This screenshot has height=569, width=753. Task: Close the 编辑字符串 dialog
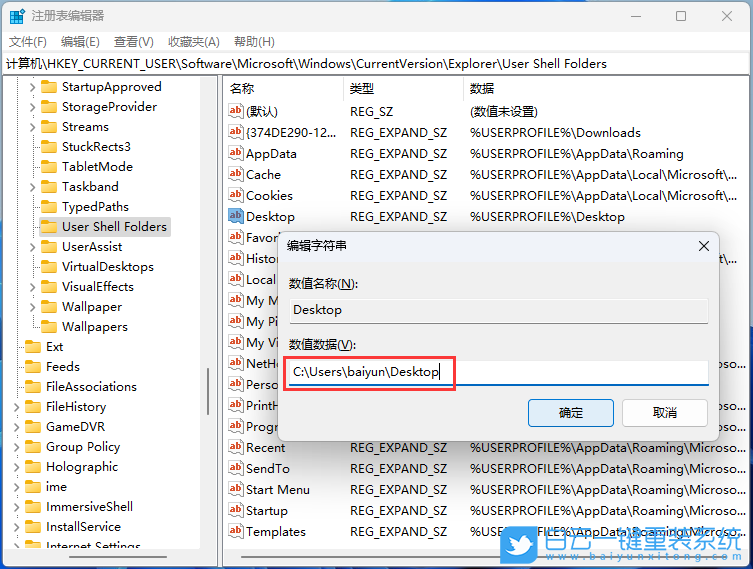704,246
